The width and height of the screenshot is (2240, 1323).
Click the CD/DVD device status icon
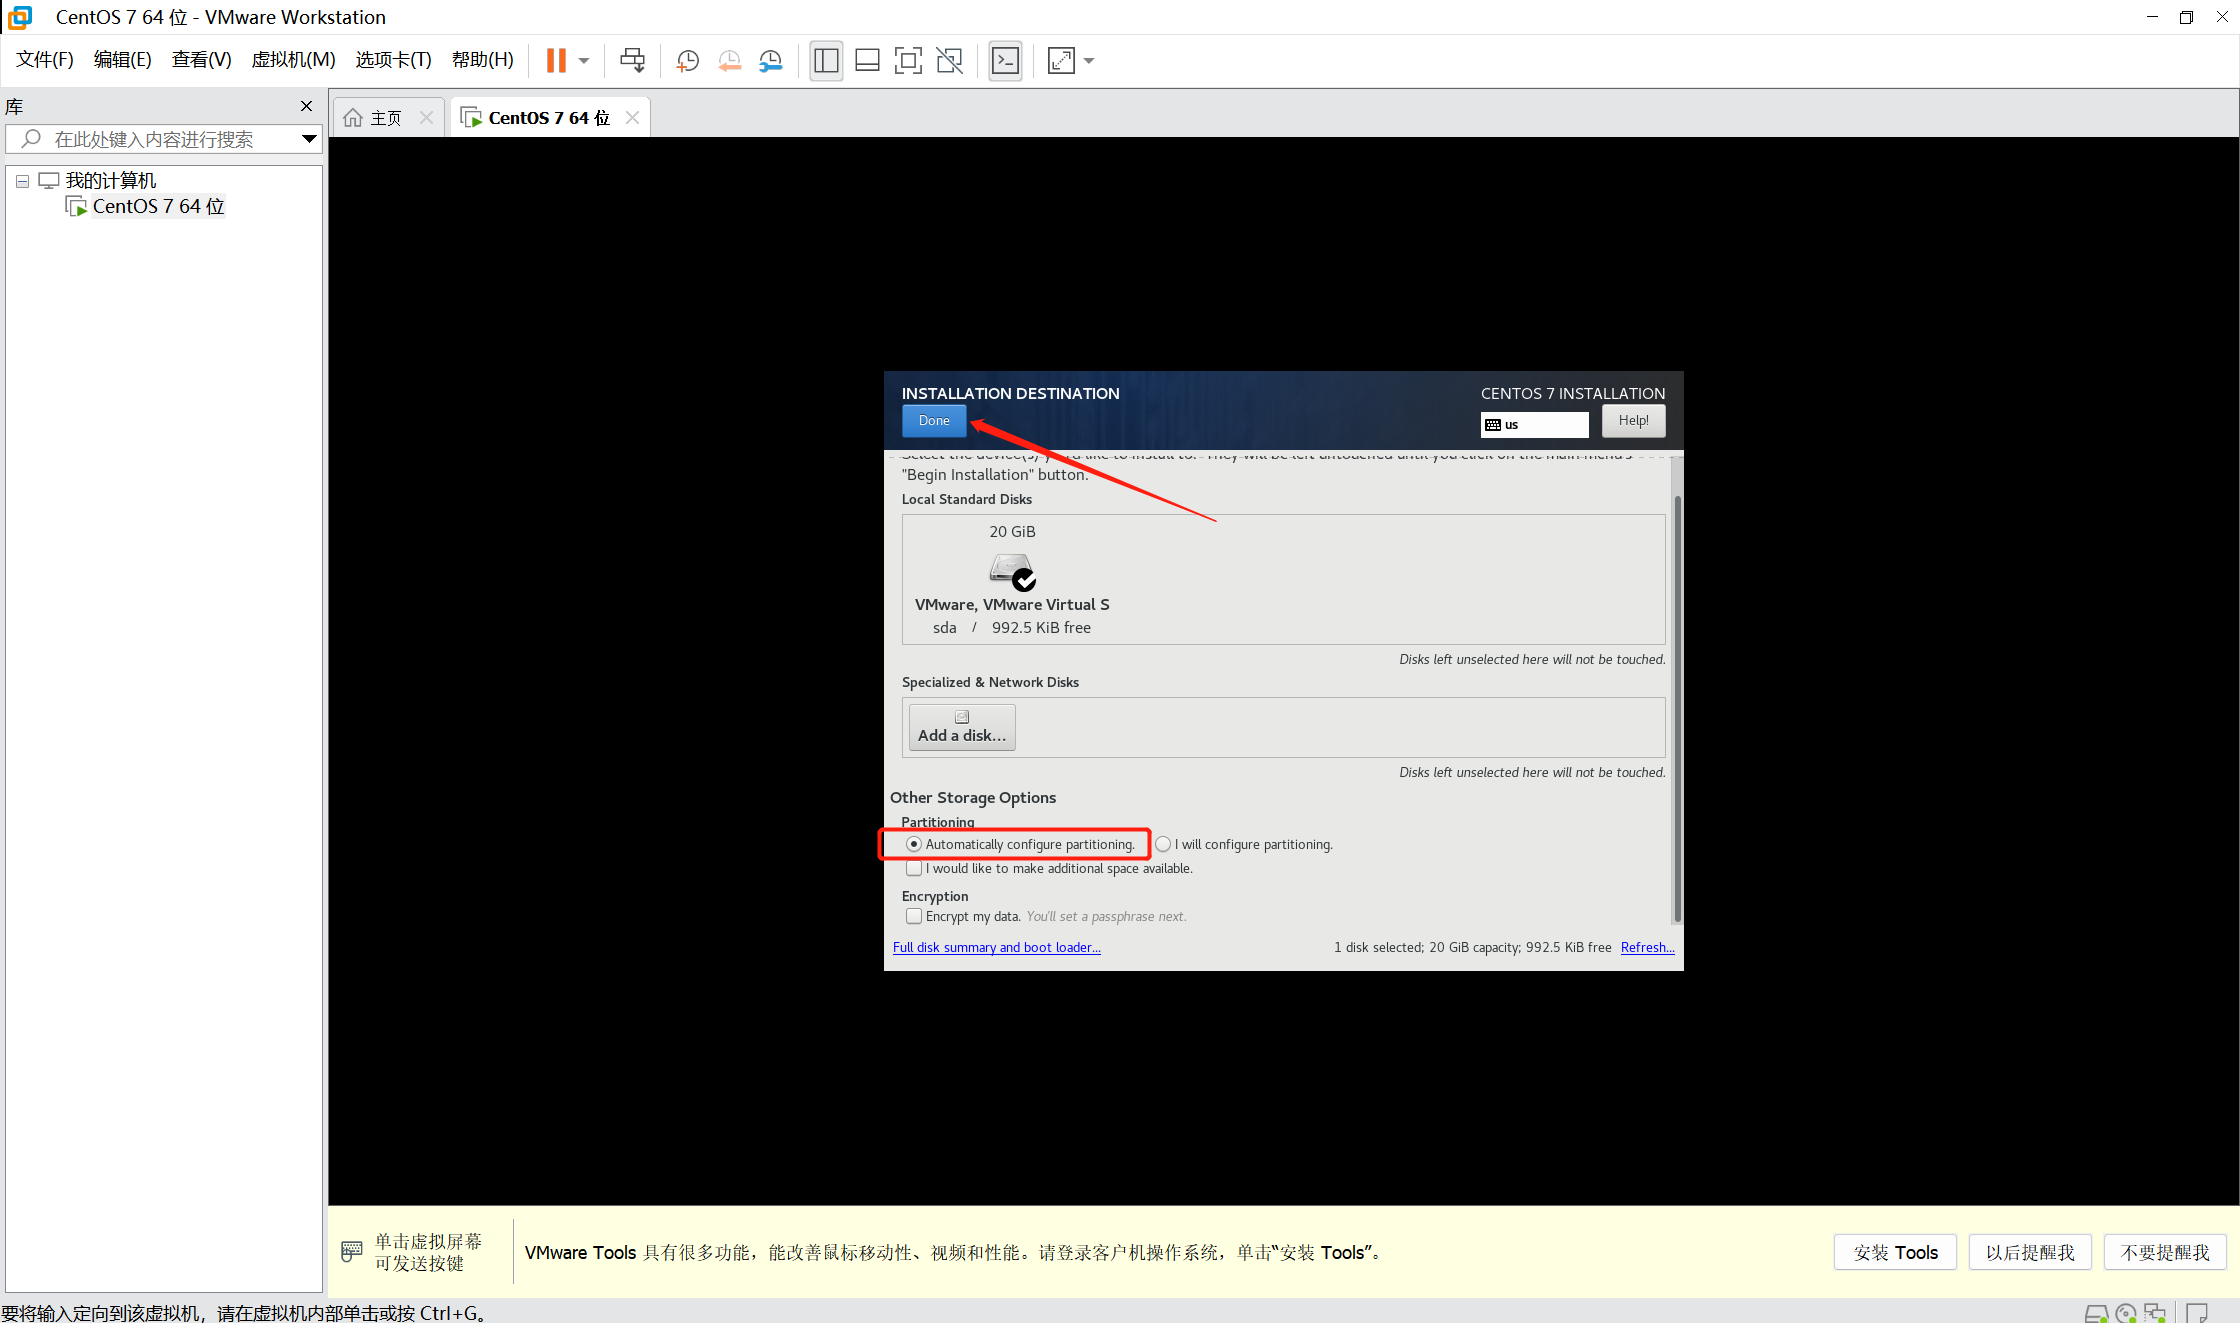click(x=2127, y=1314)
